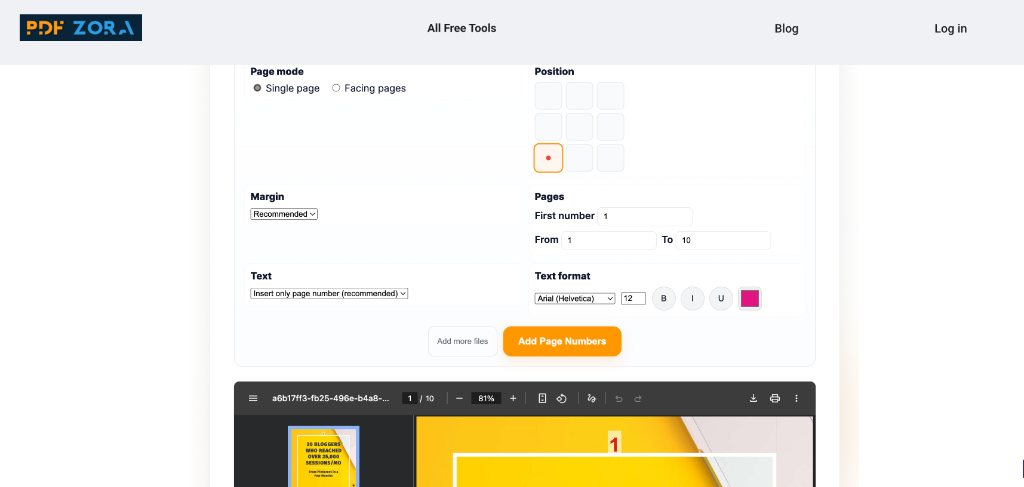1024x487 pixels.
Task: Download the PDF file
Action: pyautogui.click(x=753, y=398)
